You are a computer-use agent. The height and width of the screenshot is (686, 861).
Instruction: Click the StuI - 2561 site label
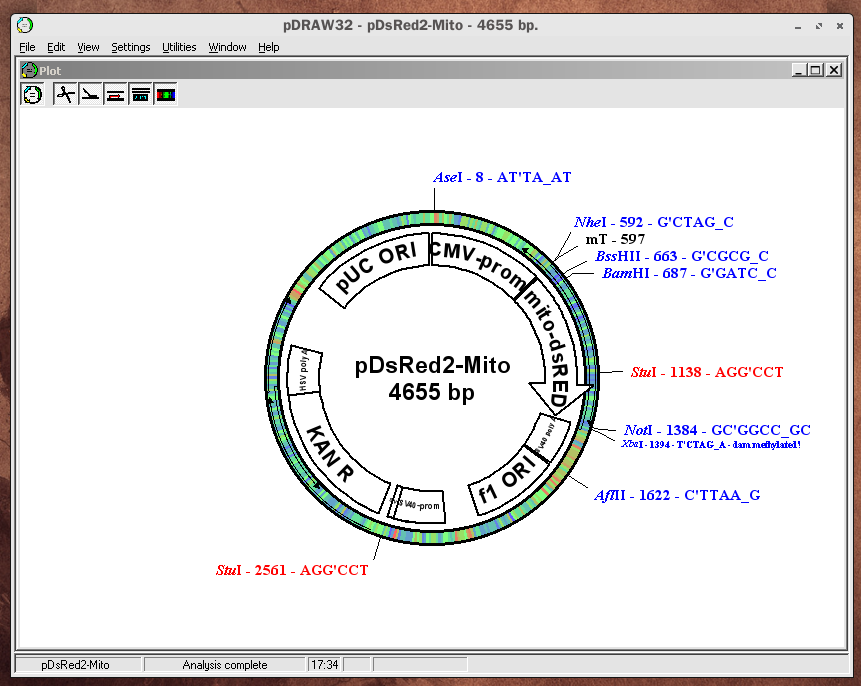tap(292, 571)
